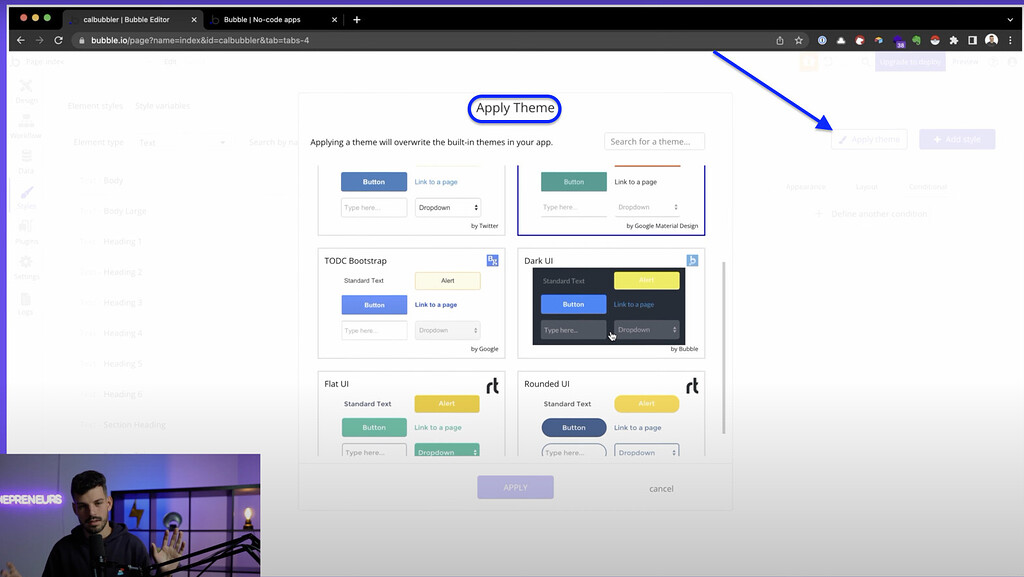
Task: Open Chrome's three-dot menu
Action: 1011,40
